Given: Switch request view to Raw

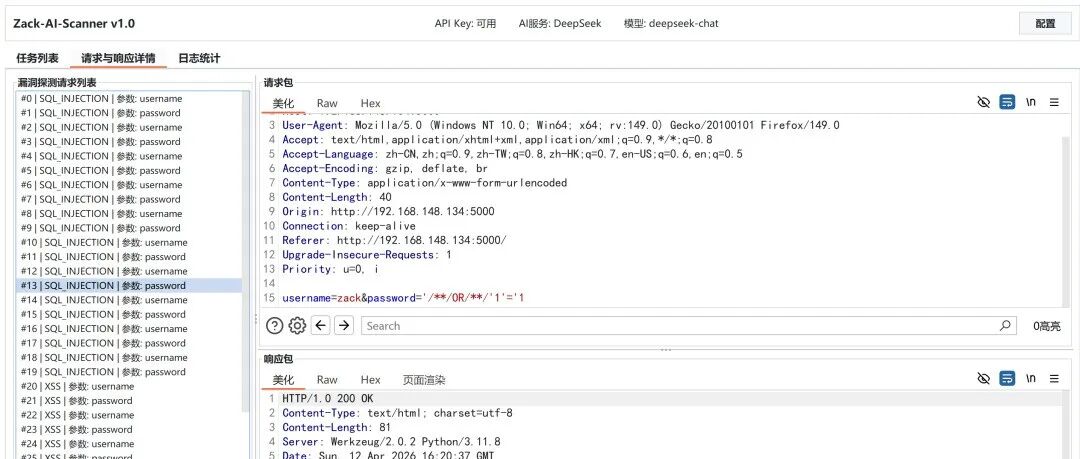Looking at the screenshot, I should pyautogui.click(x=327, y=103).
